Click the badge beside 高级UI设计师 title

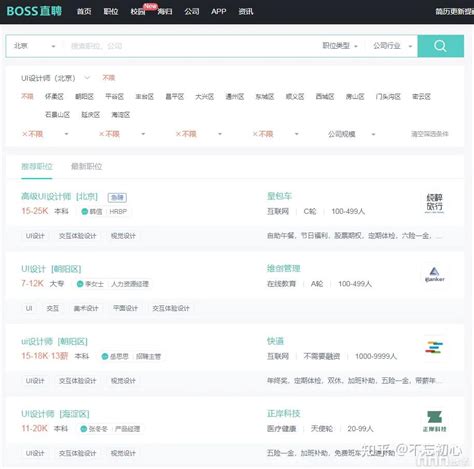117,197
